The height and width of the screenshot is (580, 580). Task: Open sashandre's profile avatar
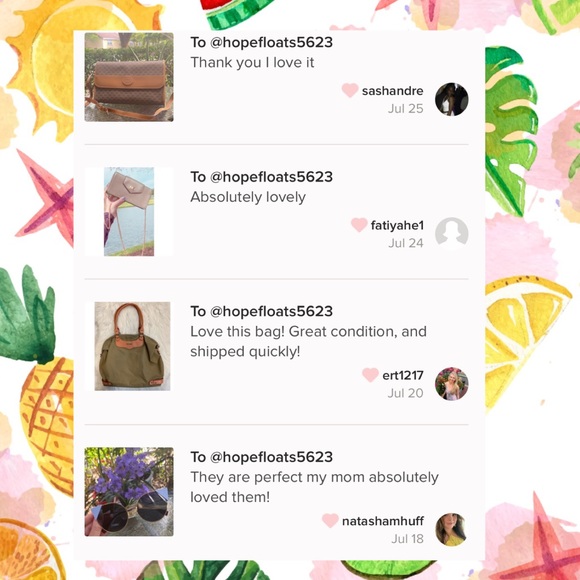(452, 99)
